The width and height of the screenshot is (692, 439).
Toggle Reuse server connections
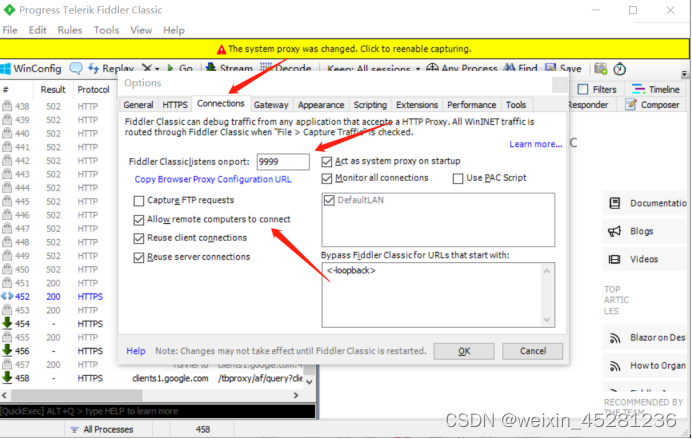192,257
